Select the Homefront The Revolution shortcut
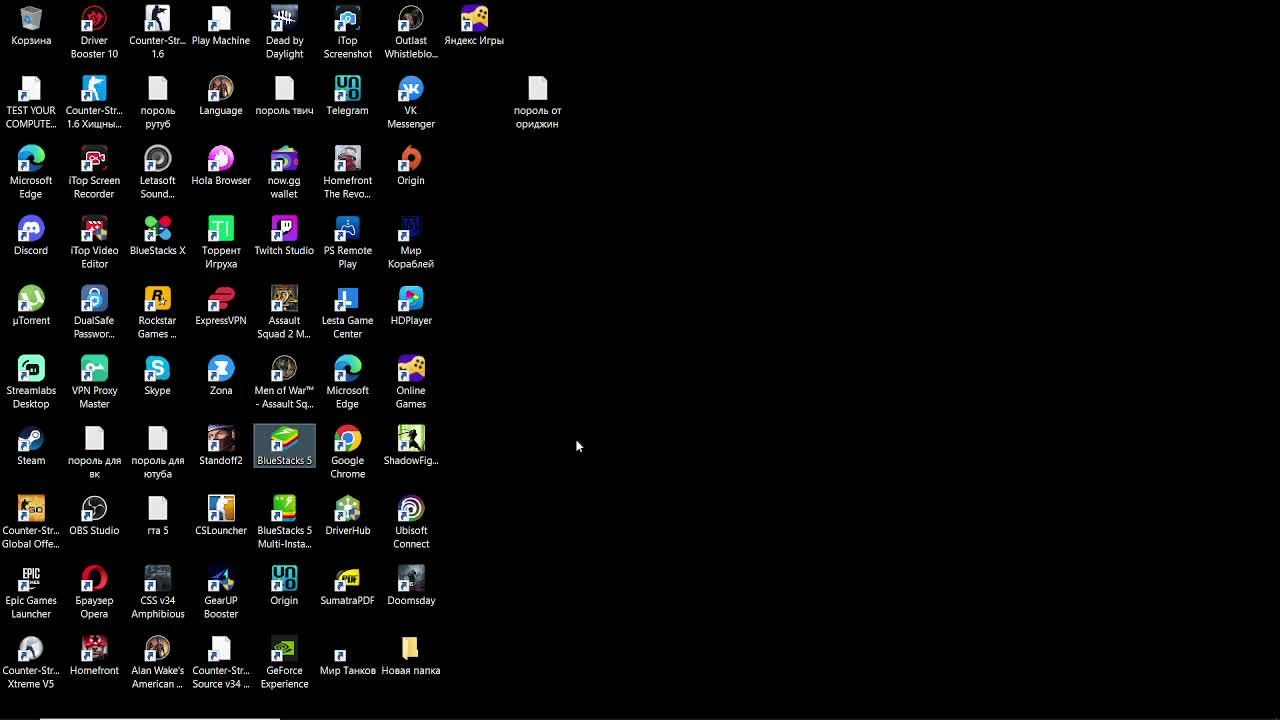Screen dimensions: 1280x720 click(347, 173)
